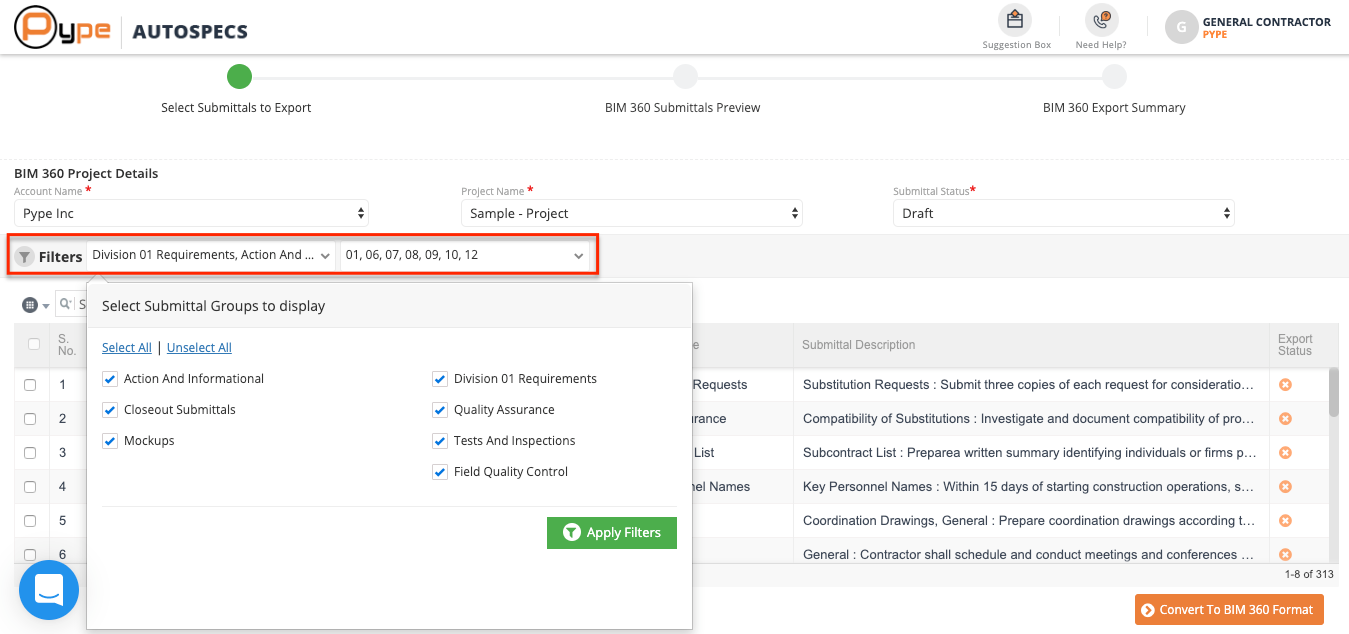The width and height of the screenshot is (1349, 634).
Task: Click Convert To BIM 360 Format
Action: click(x=1229, y=610)
